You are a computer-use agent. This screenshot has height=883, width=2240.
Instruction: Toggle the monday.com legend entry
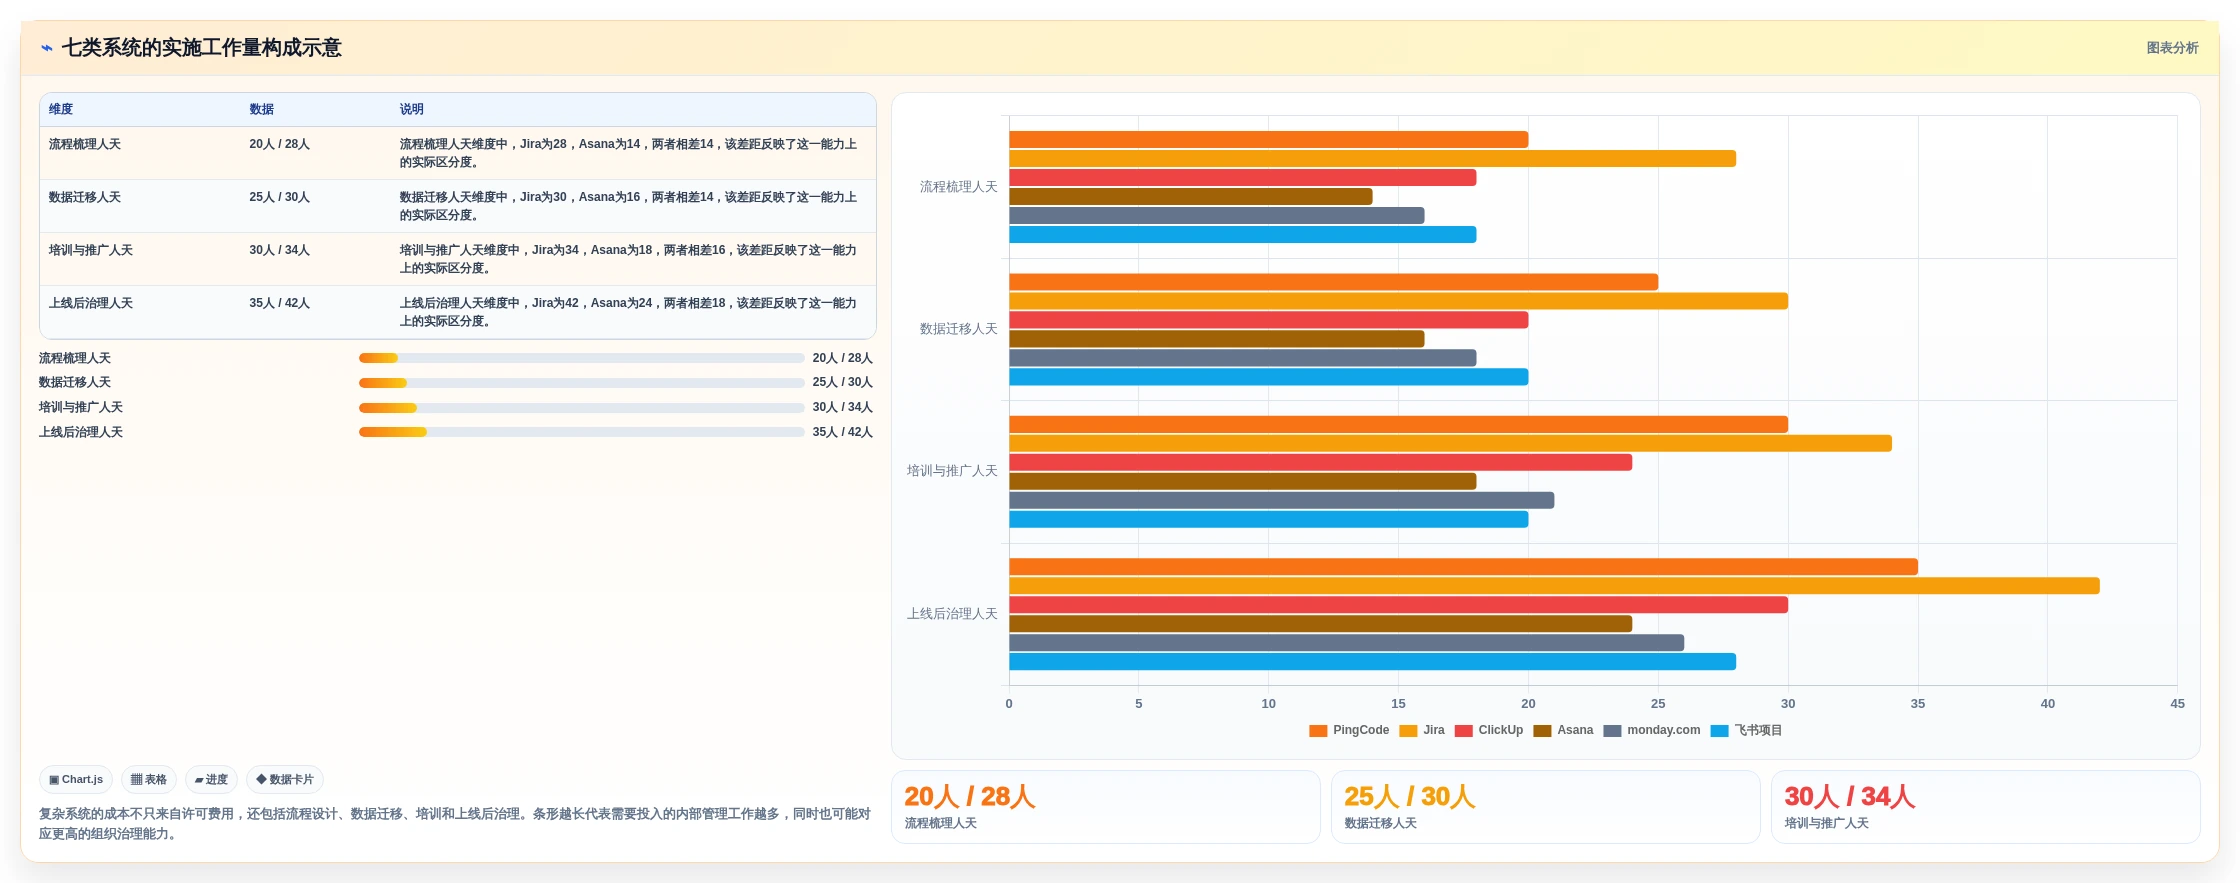tap(1652, 731)
